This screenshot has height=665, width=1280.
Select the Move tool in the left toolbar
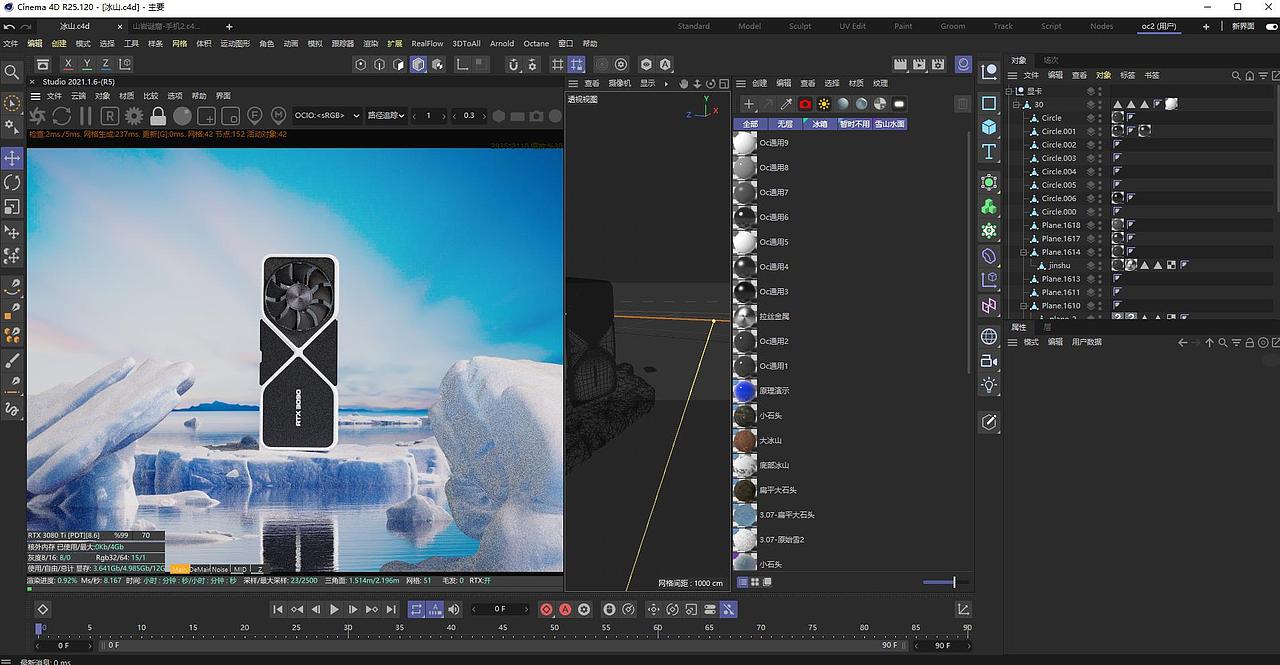(x=13, y=158)
